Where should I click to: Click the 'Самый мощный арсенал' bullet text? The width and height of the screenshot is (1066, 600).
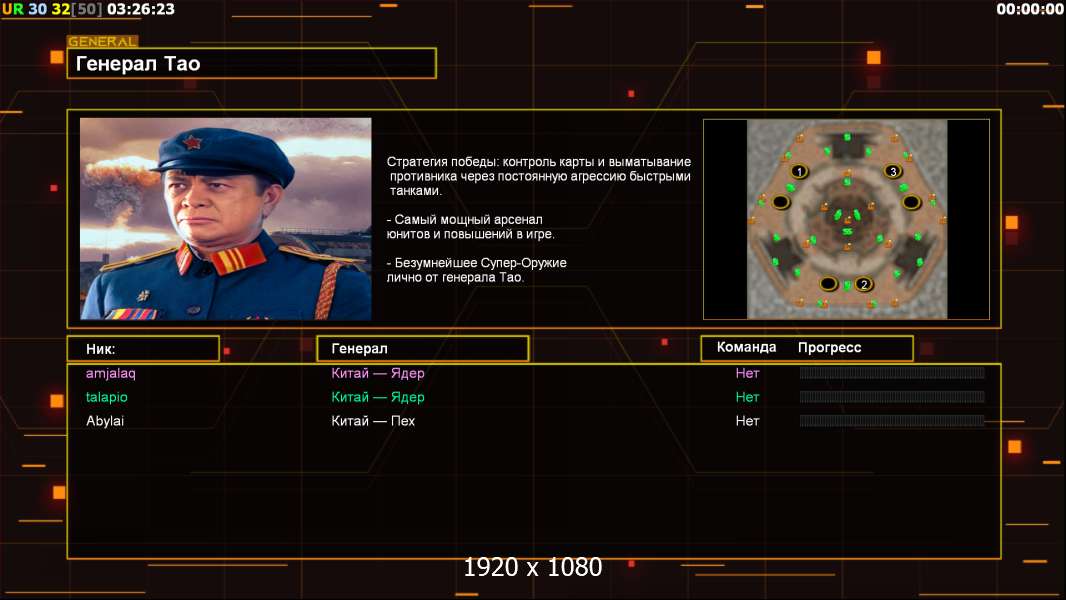coord(470,227)
